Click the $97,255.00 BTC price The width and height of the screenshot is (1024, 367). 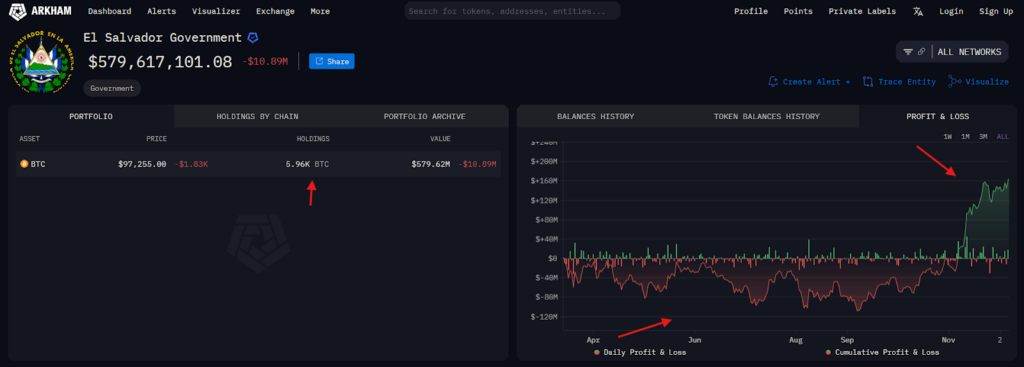[142, 164]
